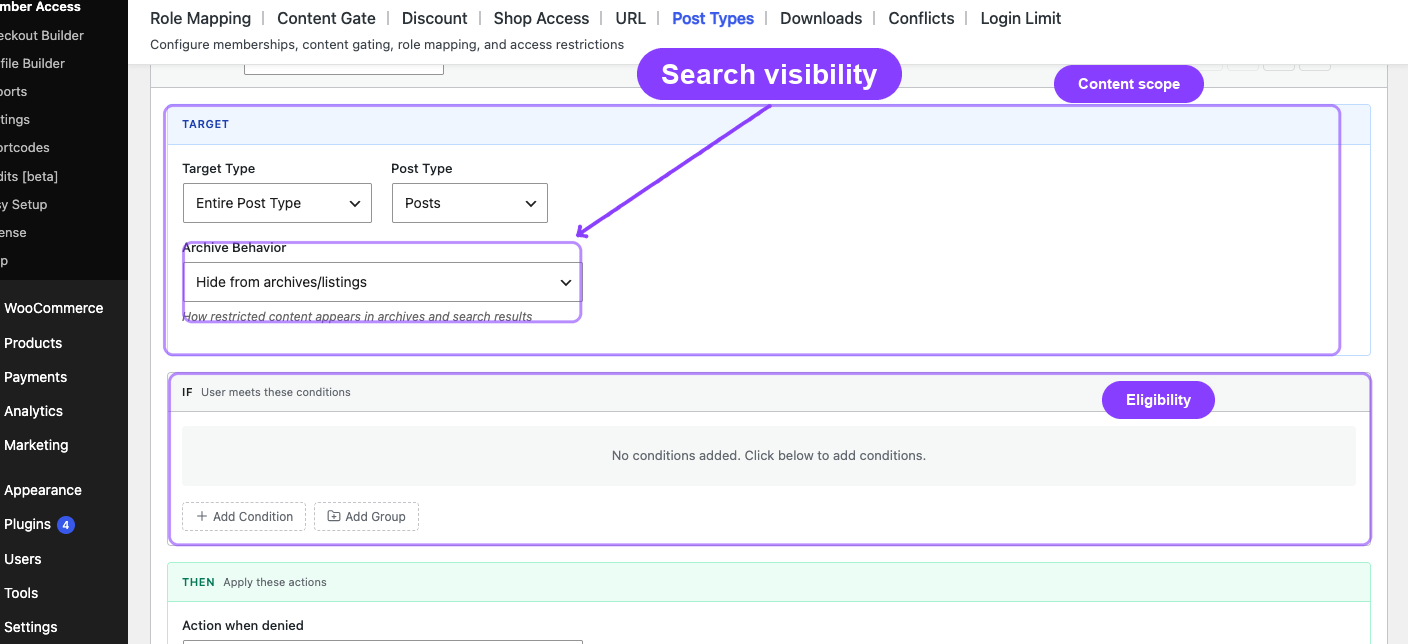This screenshot has width=1408, height=644.
Task: Click the Add Condition button
Action: click(244, 516)
